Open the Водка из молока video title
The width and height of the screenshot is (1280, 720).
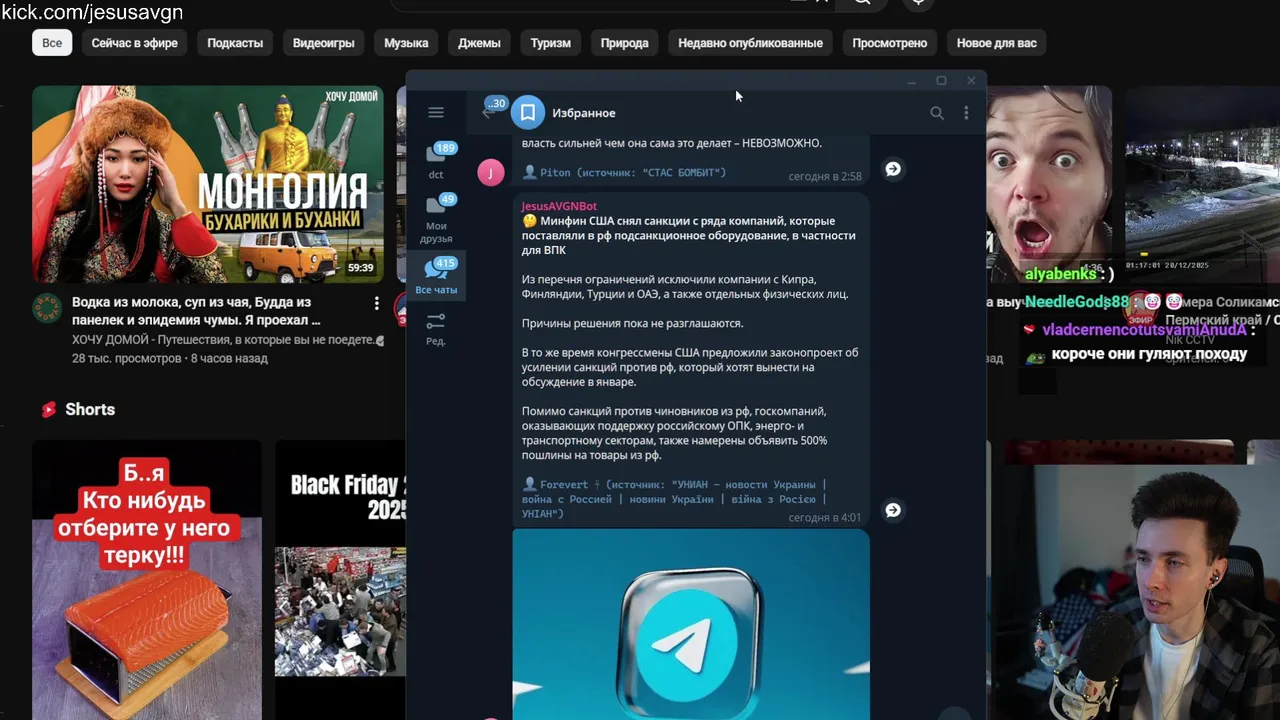196,311
